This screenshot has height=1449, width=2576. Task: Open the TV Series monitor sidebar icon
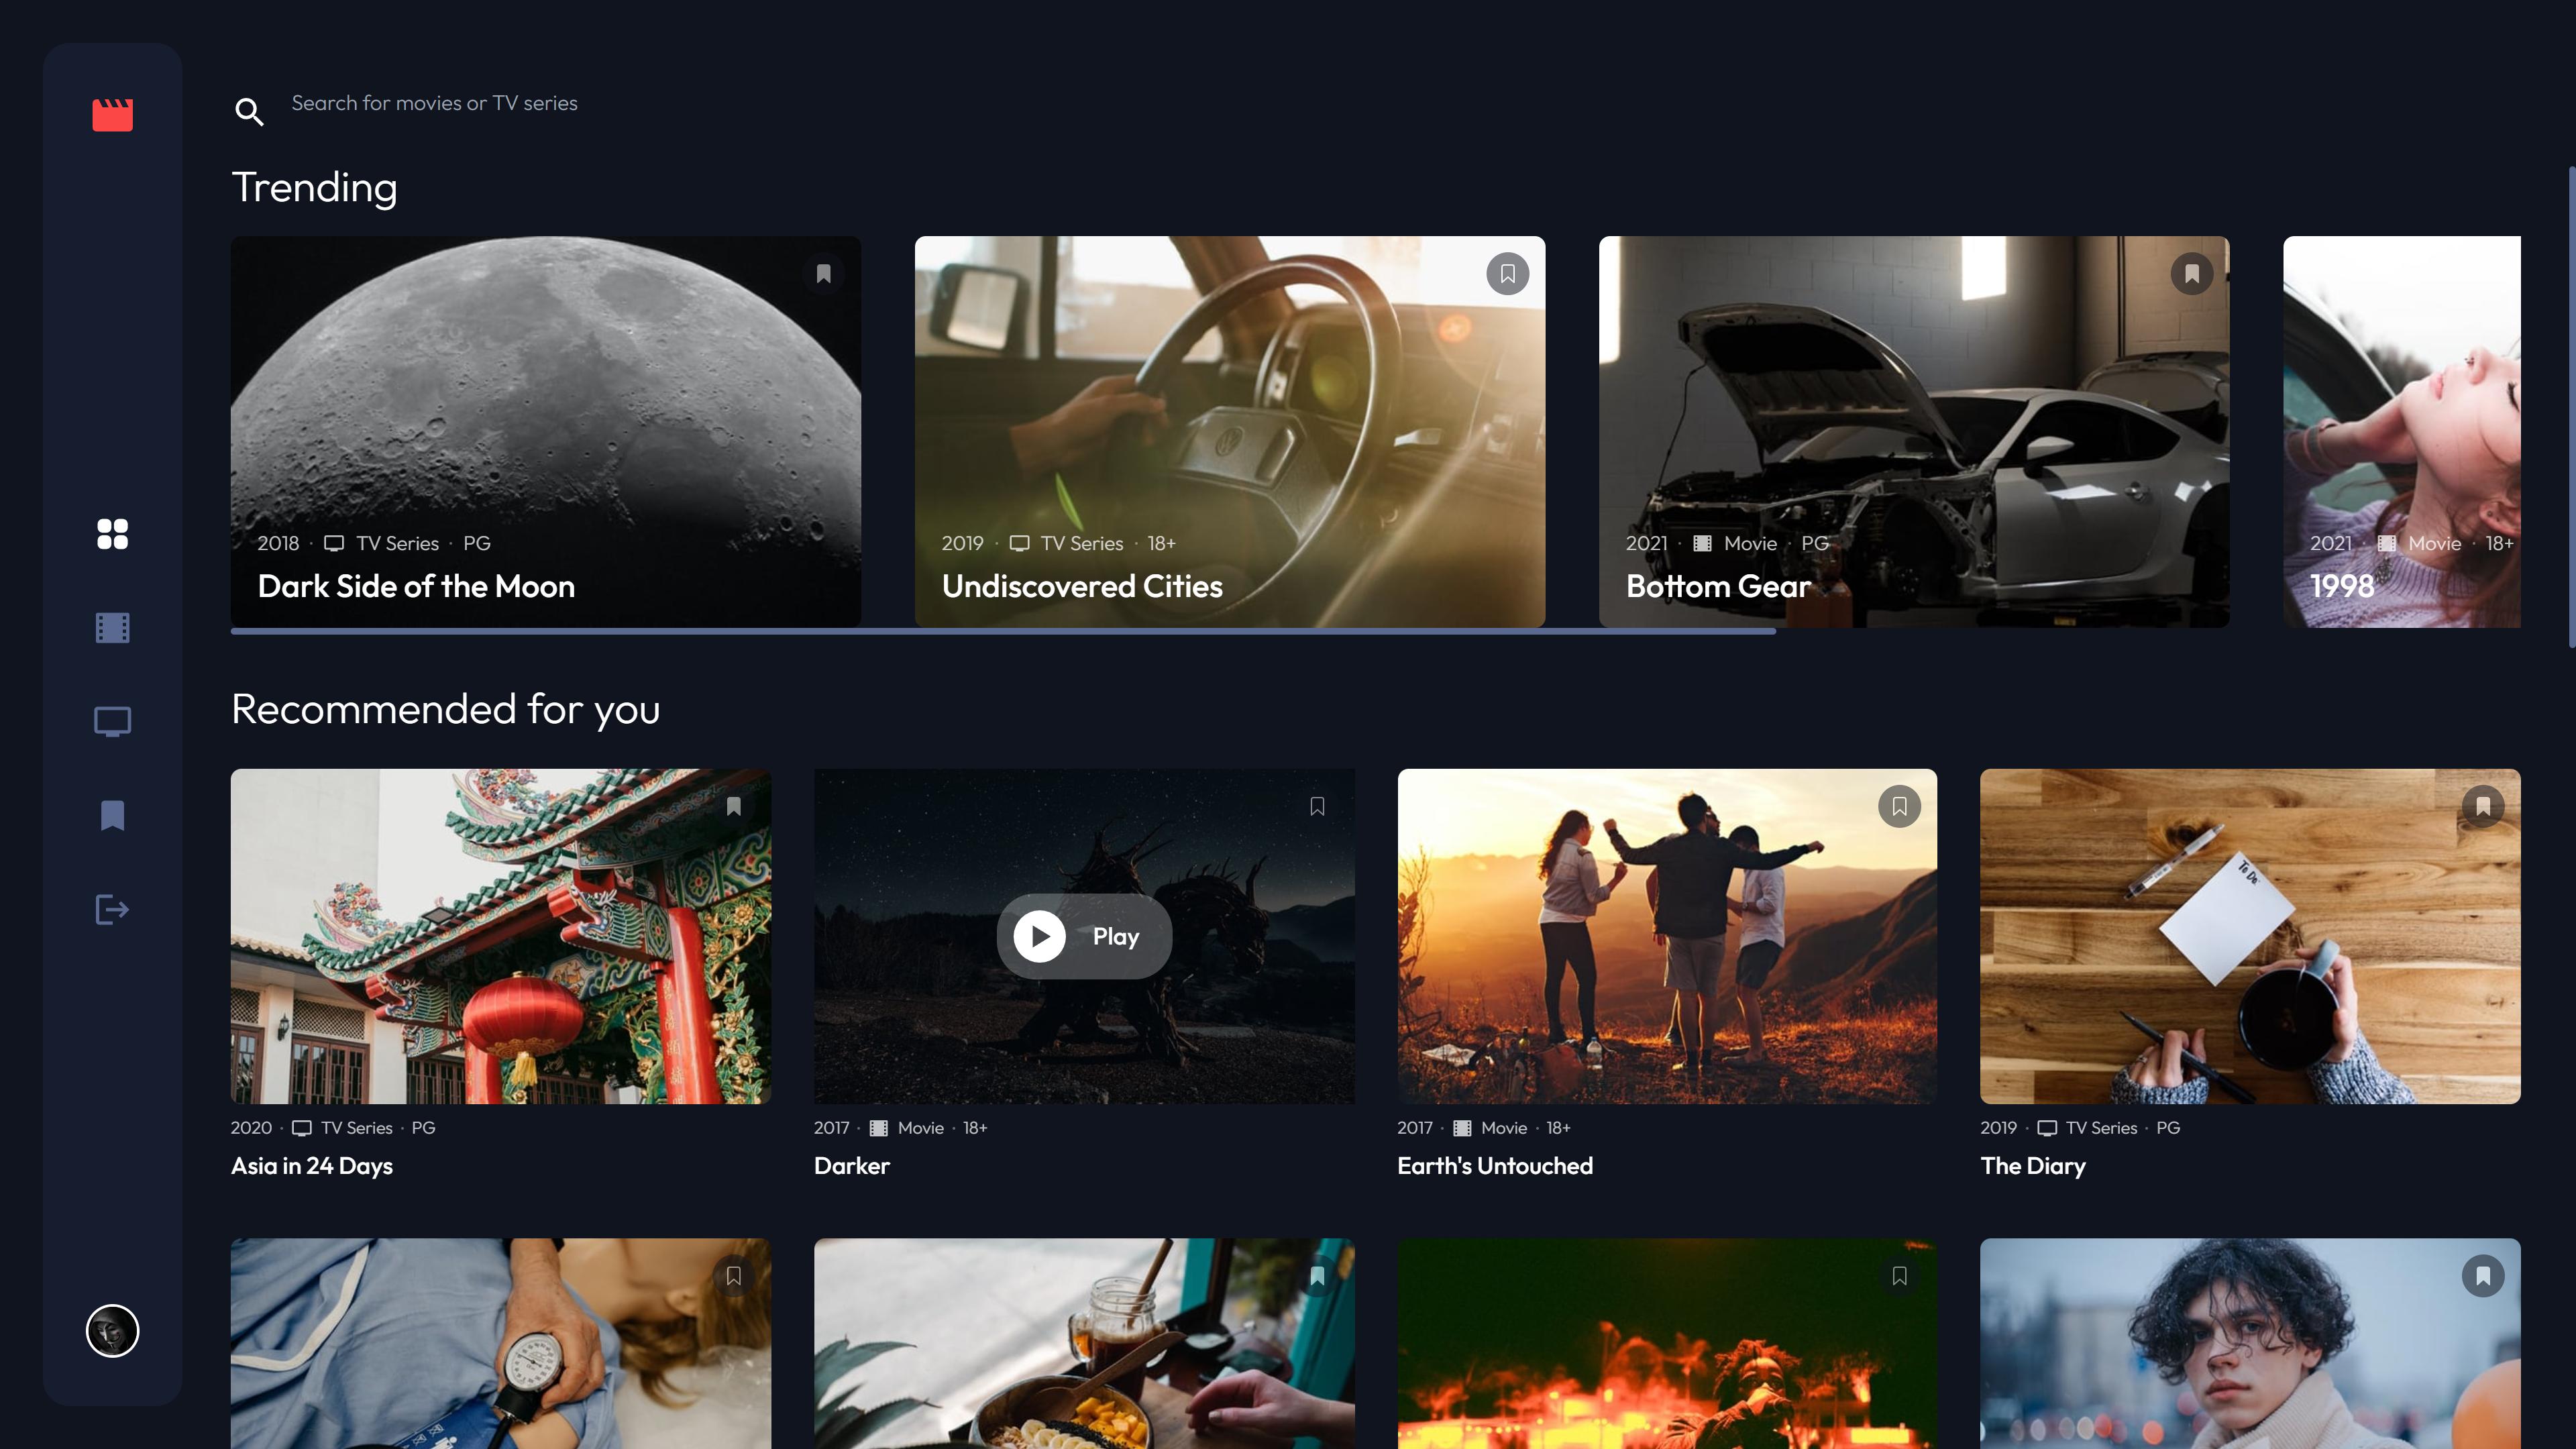point(112,721)
